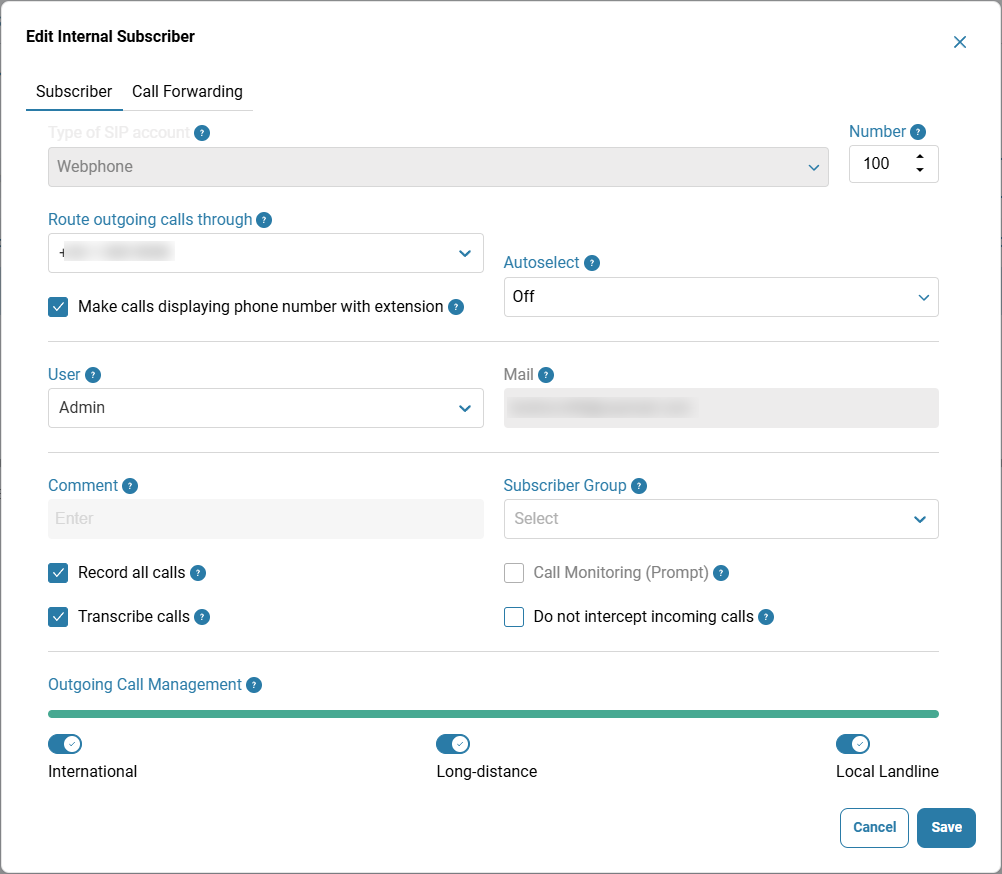Viewport: 1002px width, 874px height.
Task: Open help icon beside Route outgoing calls through
Action: (264, 220)
